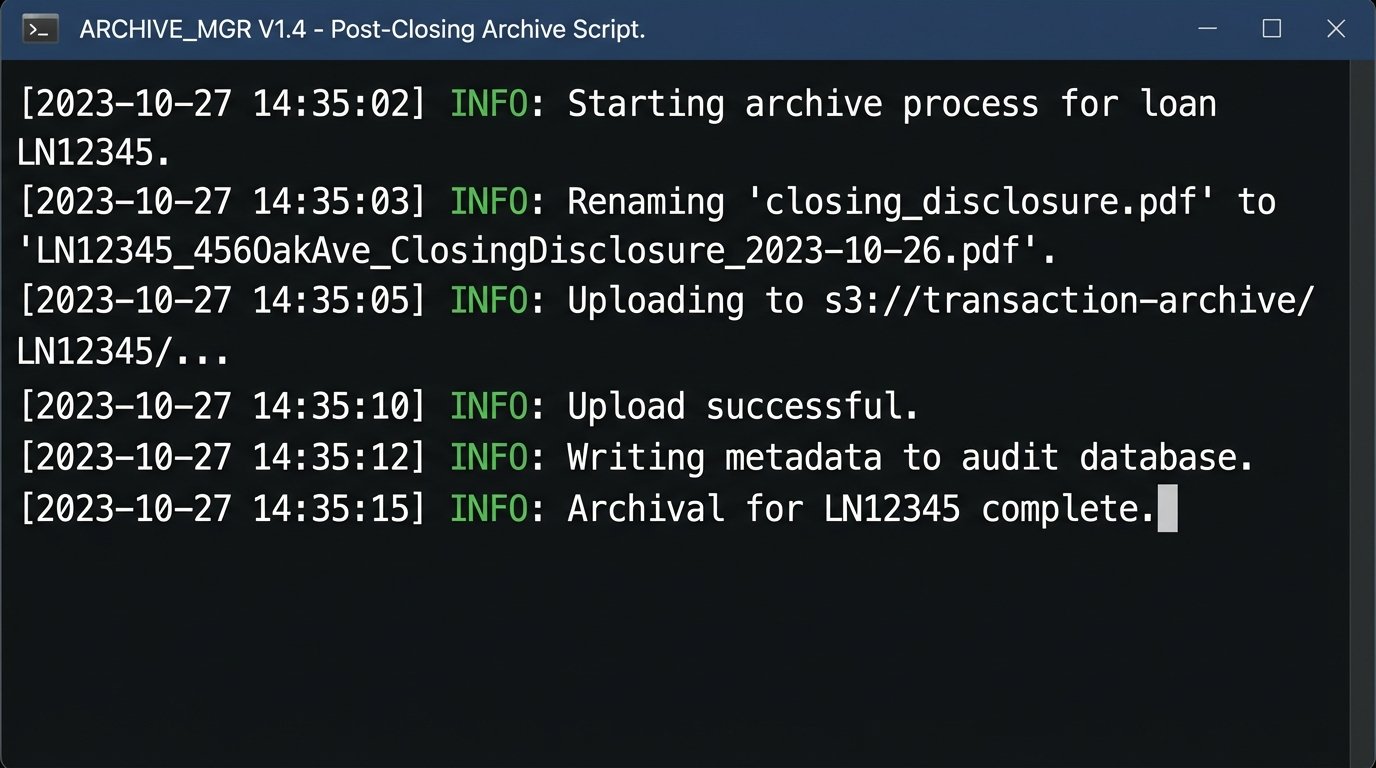This screenshot has width=1376, height=768.
Task: Click the vertical scrollbar on the right edge
Action: [1362, 400]
